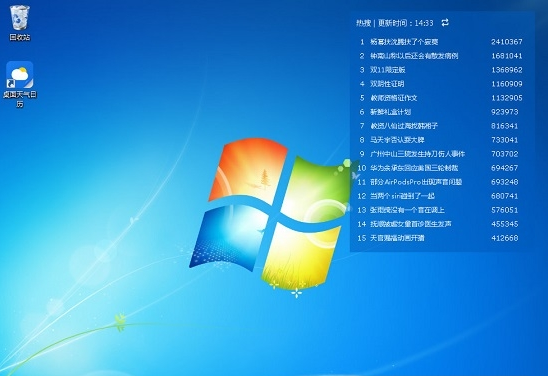Open the rank 14 hot search topic title
548x376 pixels.
click(411, 224)
